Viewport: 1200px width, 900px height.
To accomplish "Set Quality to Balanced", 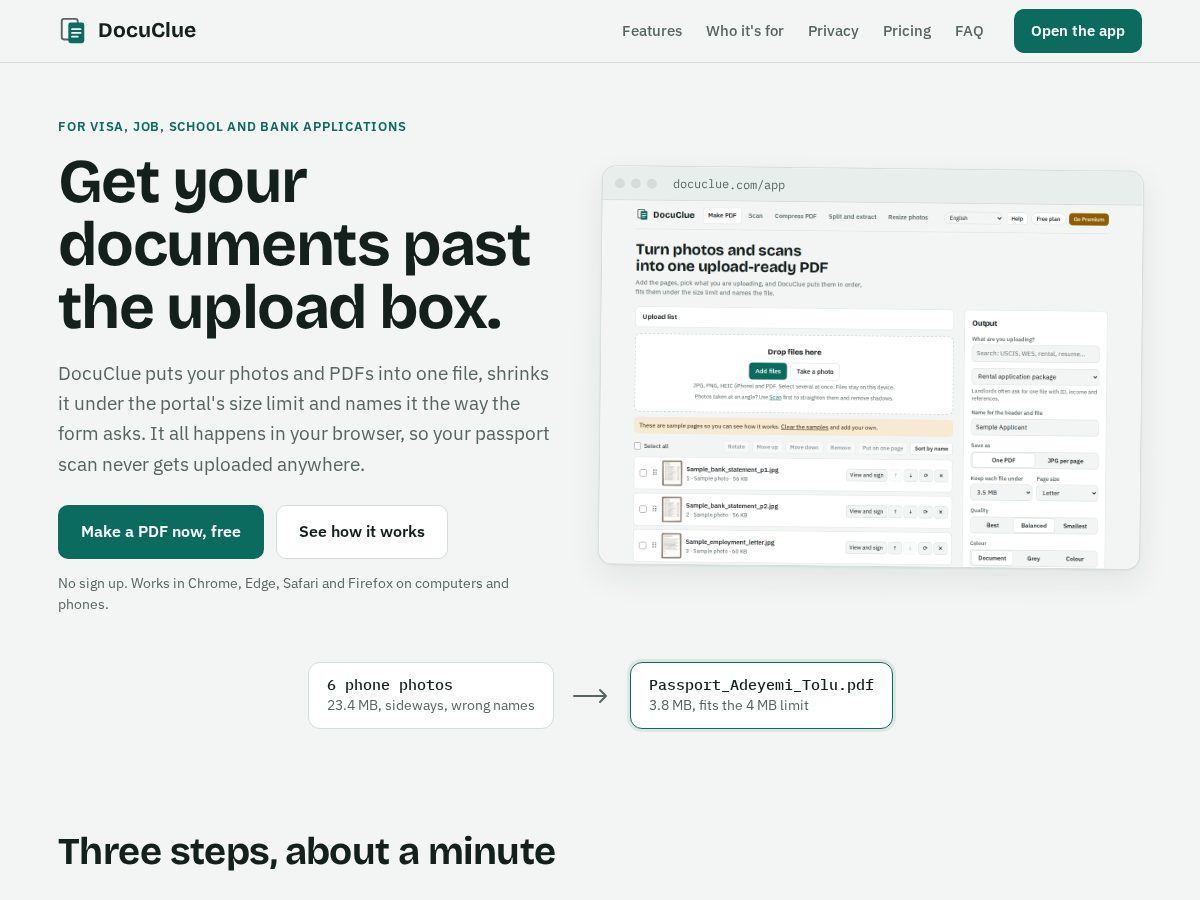I will tap(1034, 525).
